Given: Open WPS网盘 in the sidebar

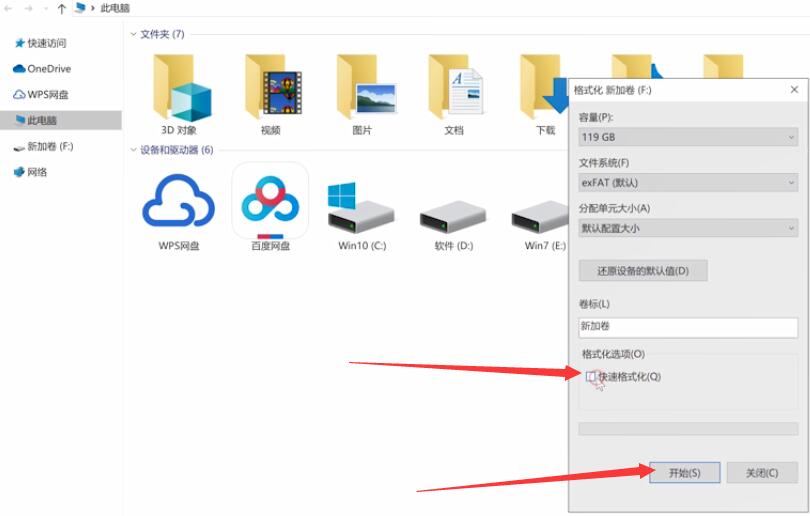Looking at the screenshot, I should 41,95.
